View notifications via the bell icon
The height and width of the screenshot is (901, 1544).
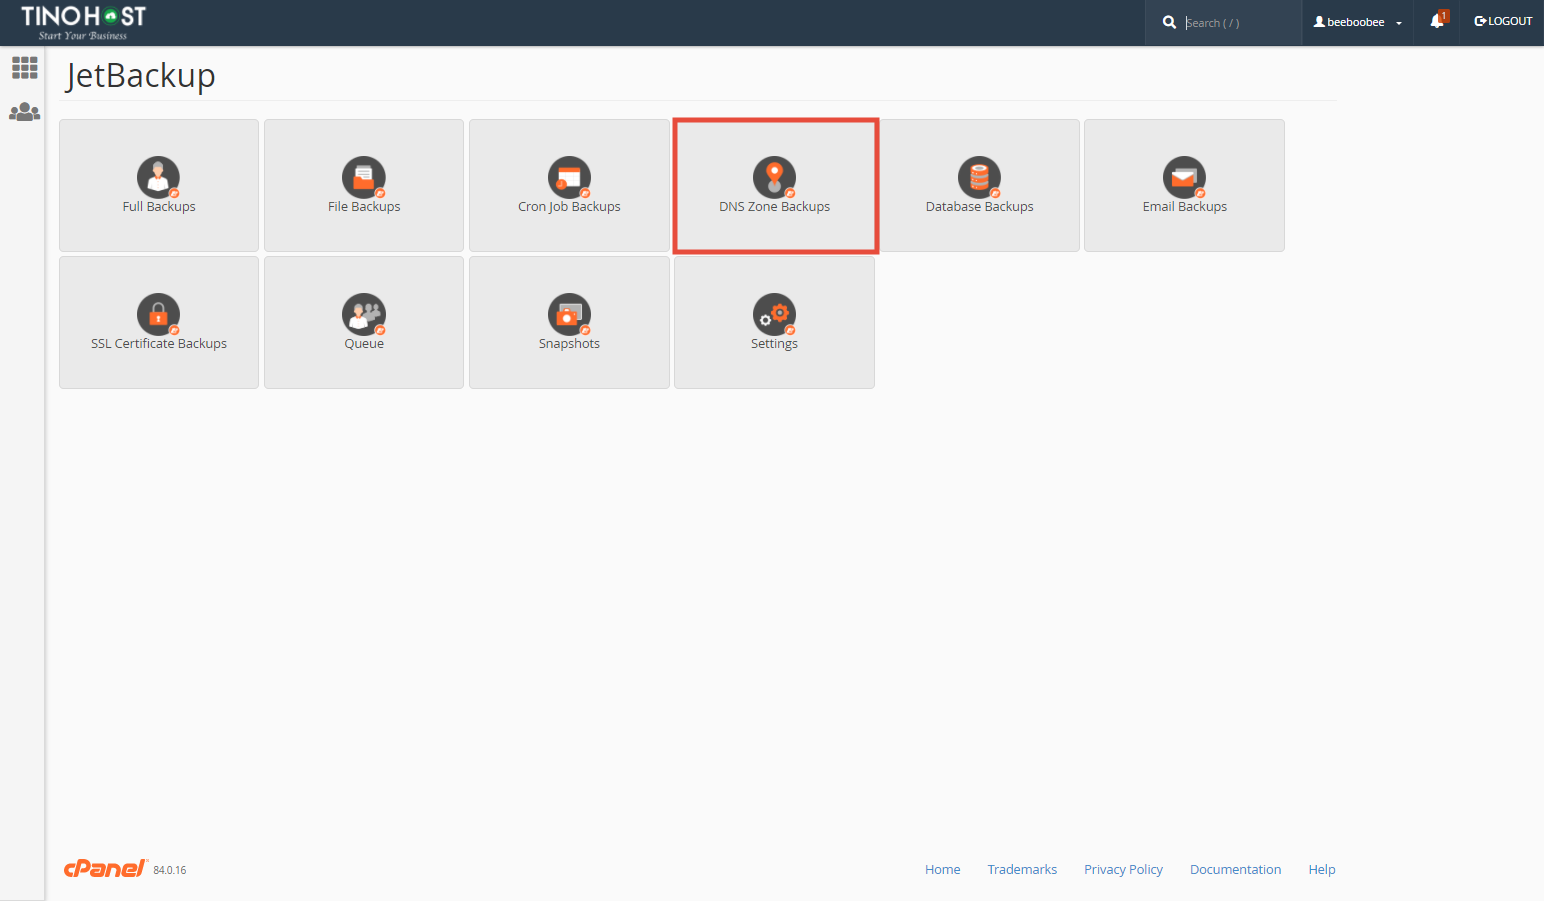[x=1438, y=20]
